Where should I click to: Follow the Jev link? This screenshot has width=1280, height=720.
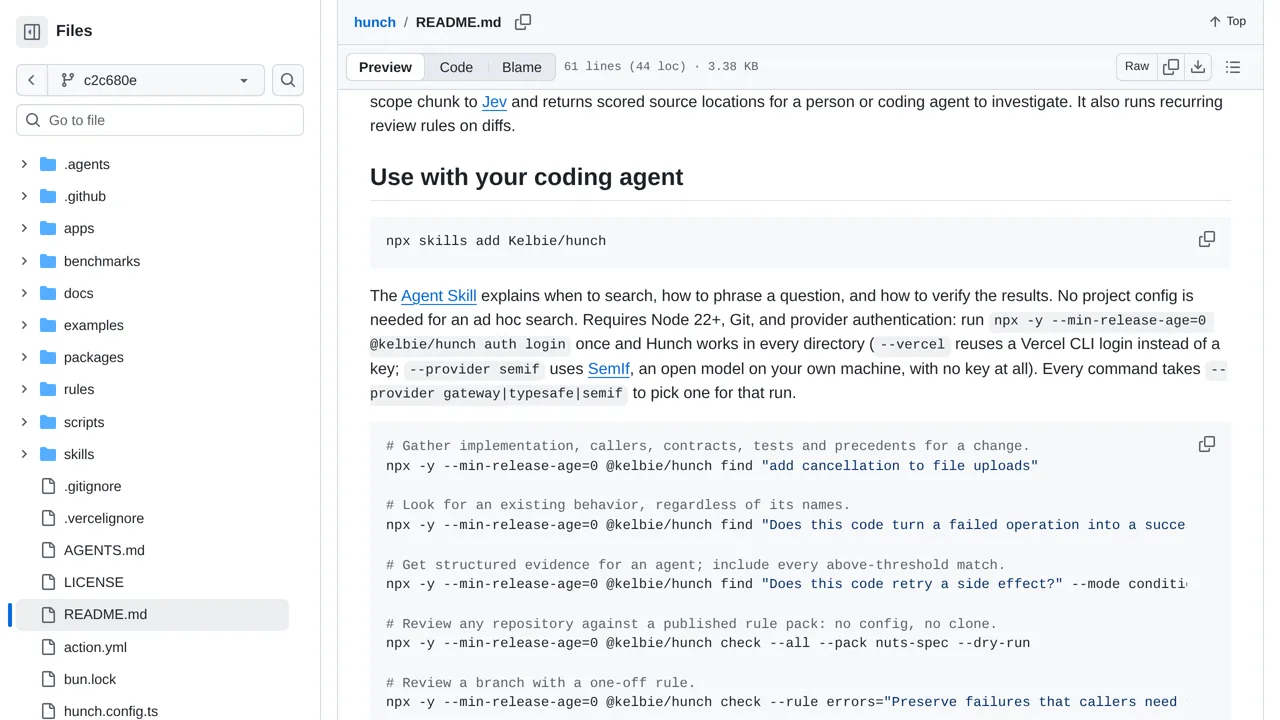pyautogui.click(x=494, y=102)
